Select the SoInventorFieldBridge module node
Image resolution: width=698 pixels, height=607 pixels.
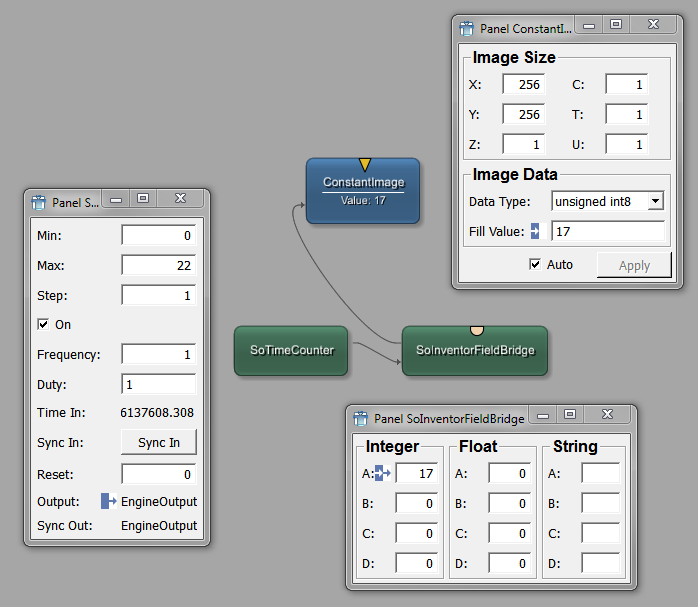click(x=475, y=351)
